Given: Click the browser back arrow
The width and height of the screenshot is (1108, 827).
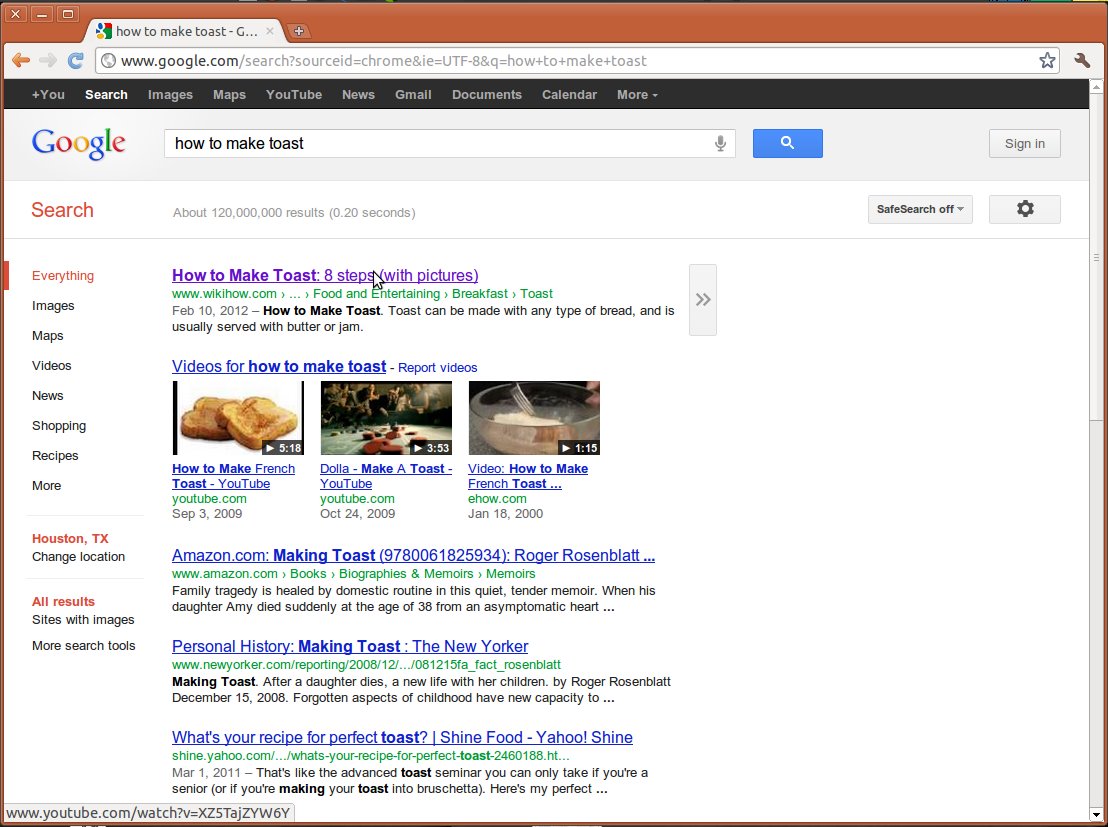Looking at the screenshot, I should coord(20,60).
